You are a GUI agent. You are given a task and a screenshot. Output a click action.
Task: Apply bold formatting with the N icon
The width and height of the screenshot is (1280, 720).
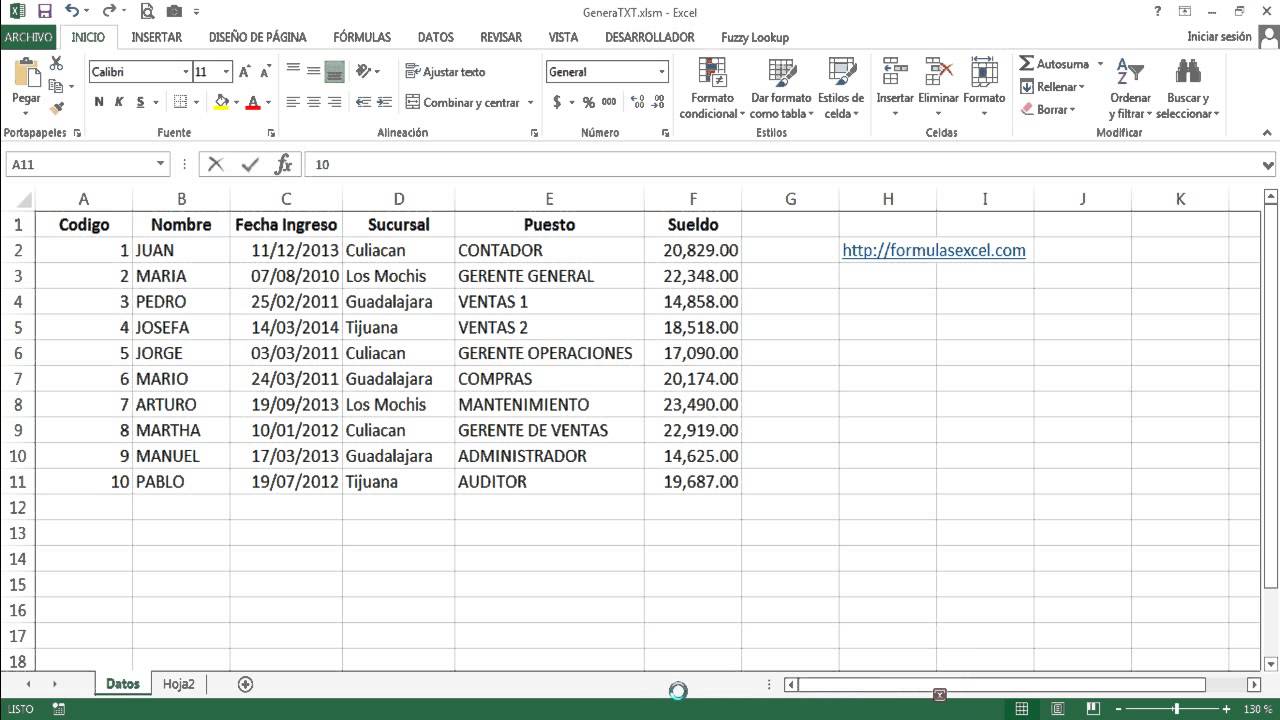97,102
